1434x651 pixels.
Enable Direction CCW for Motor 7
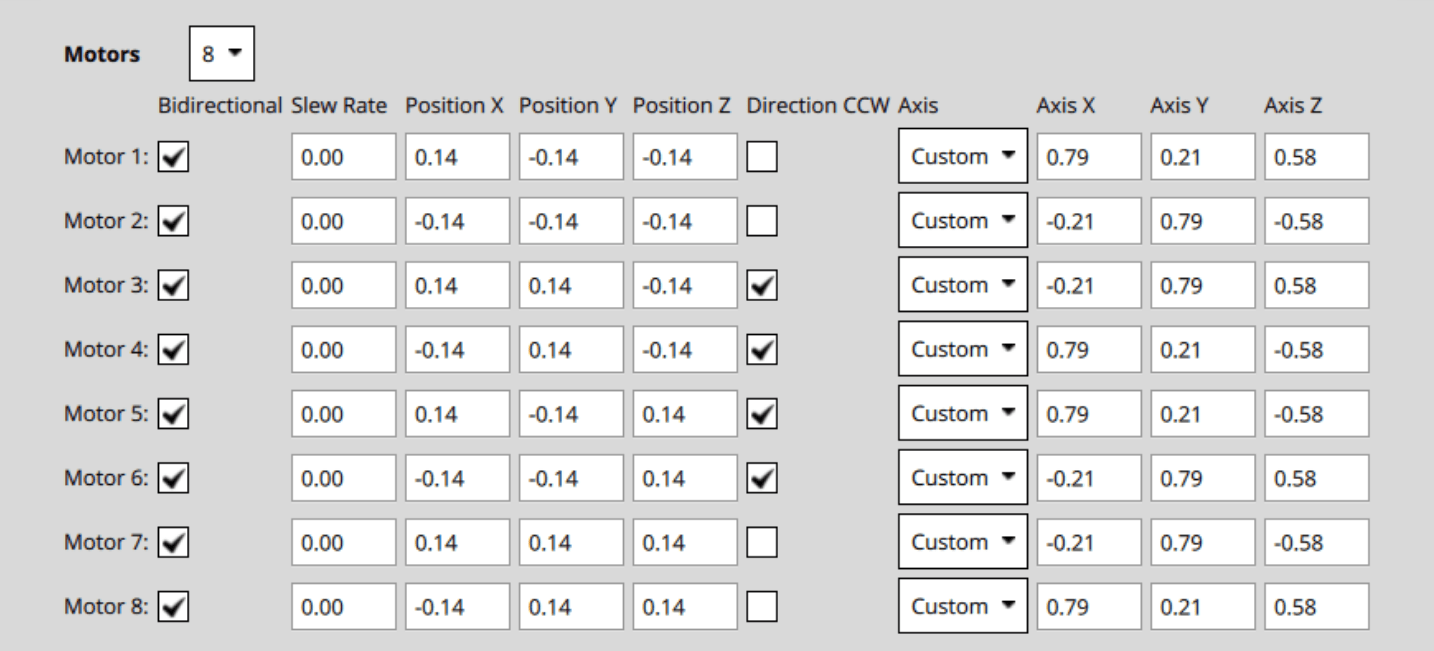(x=761, y=542)
